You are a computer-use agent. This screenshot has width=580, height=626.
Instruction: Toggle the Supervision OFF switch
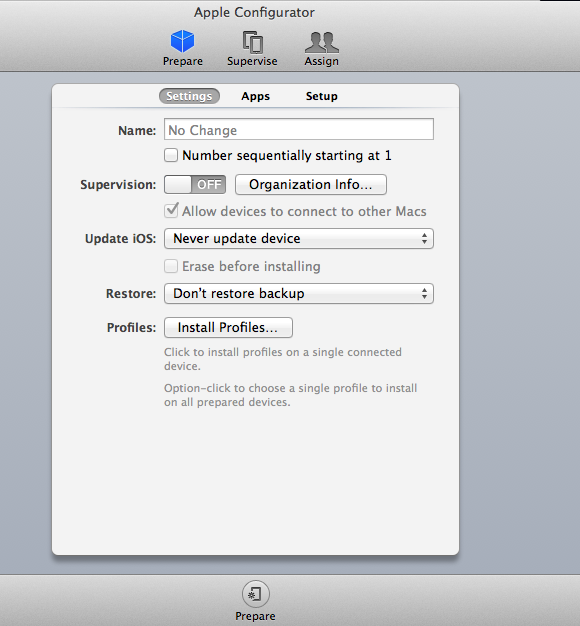tap(195, 184)
